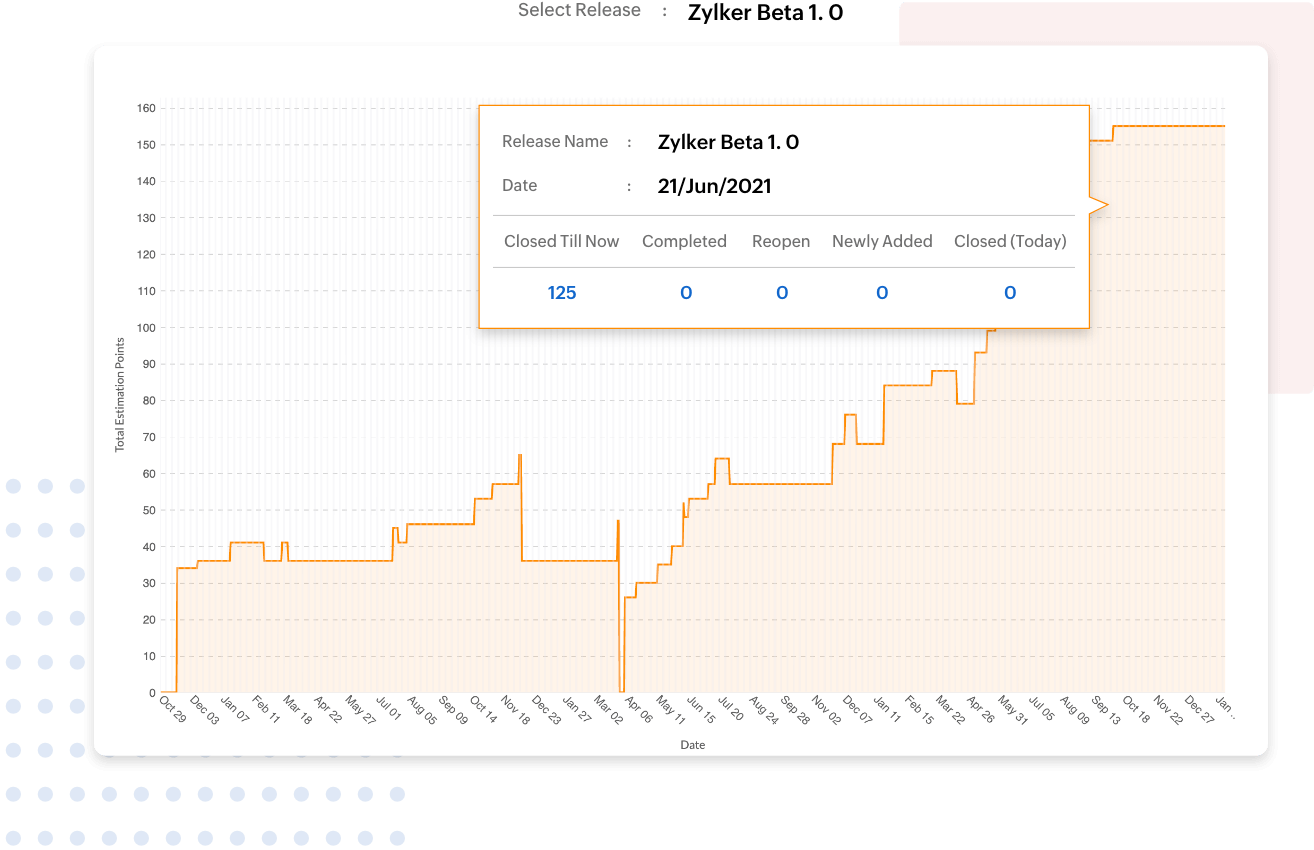Click the y-axis label 70
Image resolution: width=1314 pixels, height=850 pixels.
coord(150,437)
